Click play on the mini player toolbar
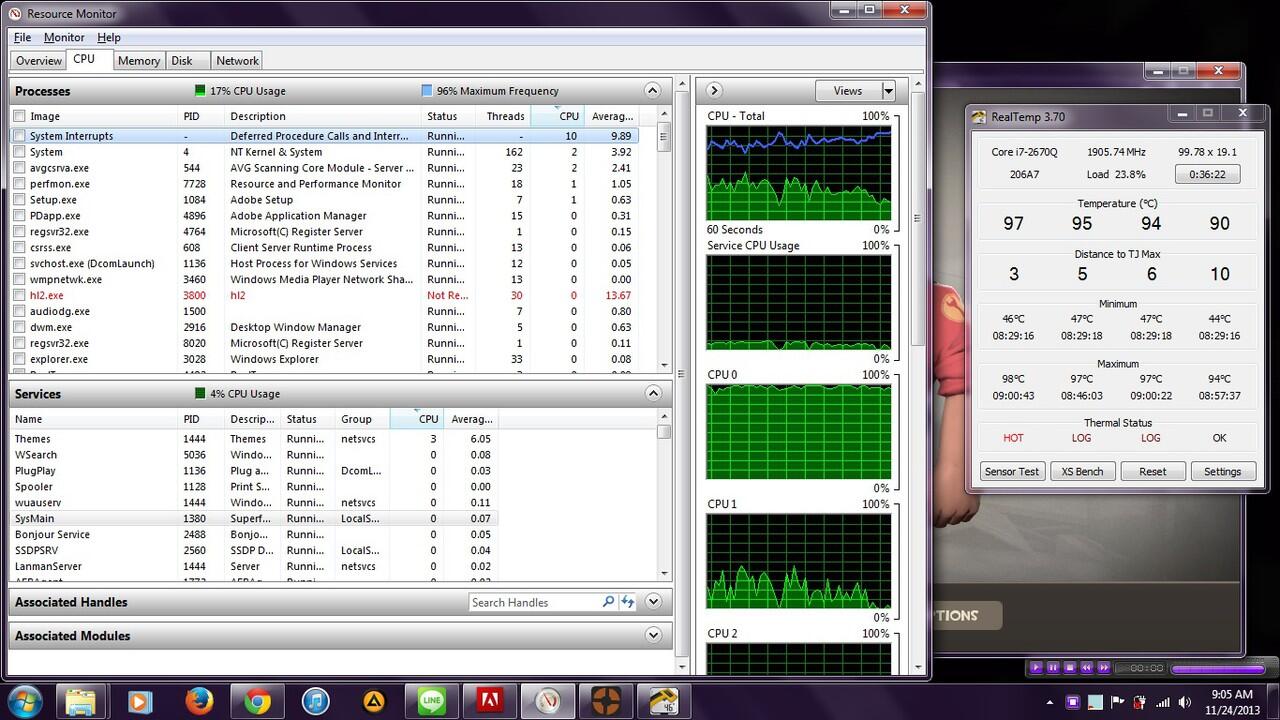This screenshot has width=1280, height=720. 1036,667
